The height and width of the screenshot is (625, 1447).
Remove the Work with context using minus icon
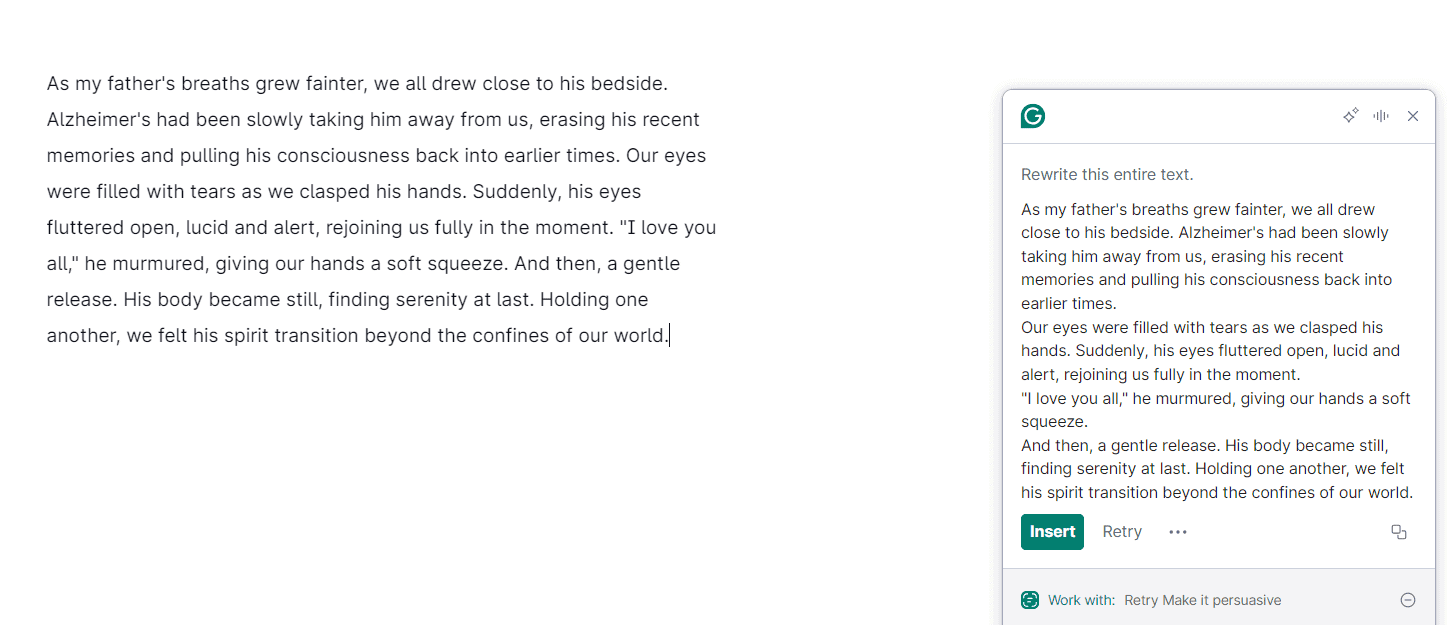[1408, 600]
